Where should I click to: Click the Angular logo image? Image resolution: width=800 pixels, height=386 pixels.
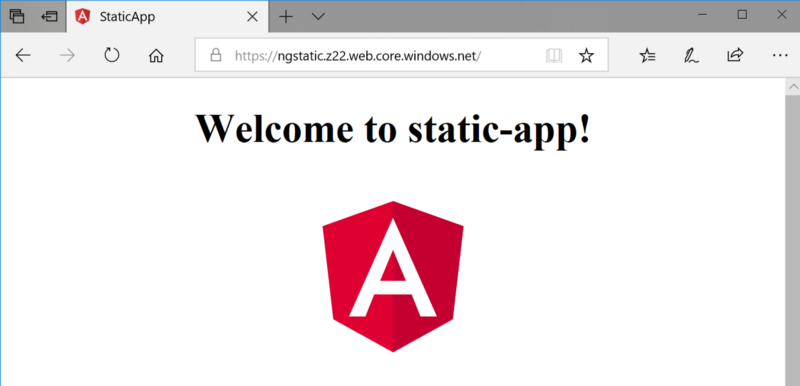393,276
